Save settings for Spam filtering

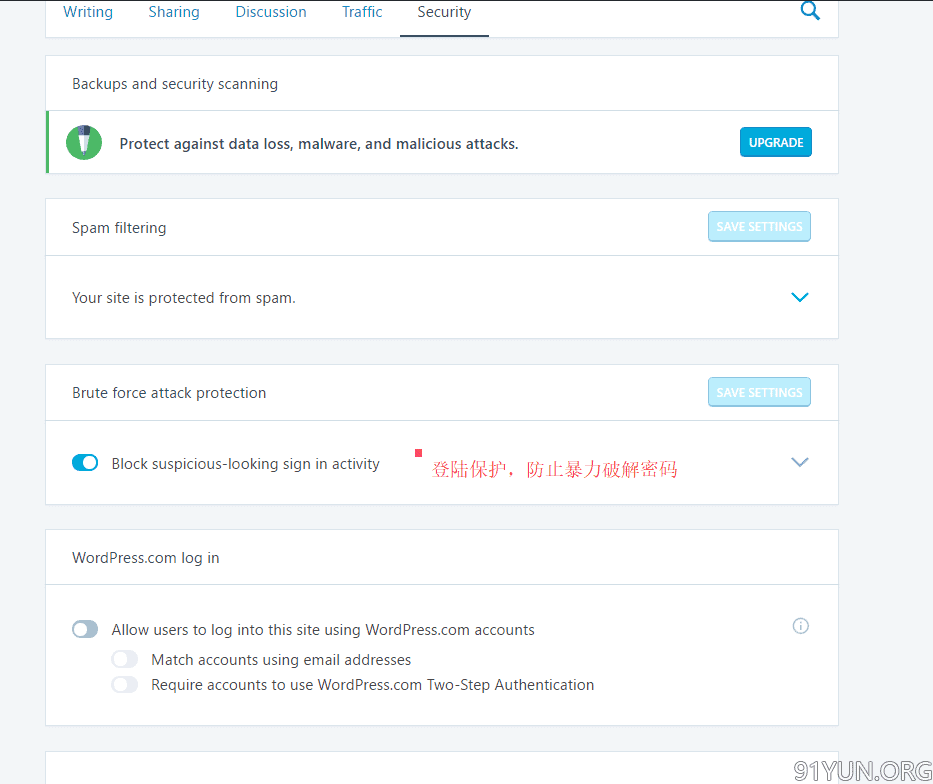pyautogui.click(x=759, y=227)
